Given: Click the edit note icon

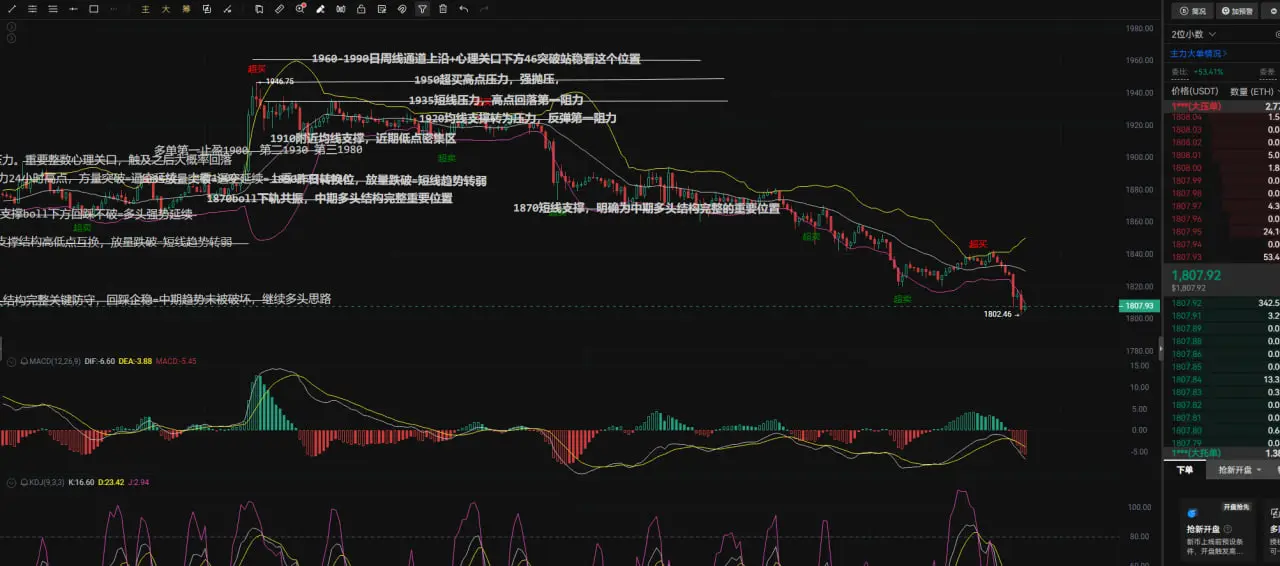Looking at the screenshot, I should point(381,9).
